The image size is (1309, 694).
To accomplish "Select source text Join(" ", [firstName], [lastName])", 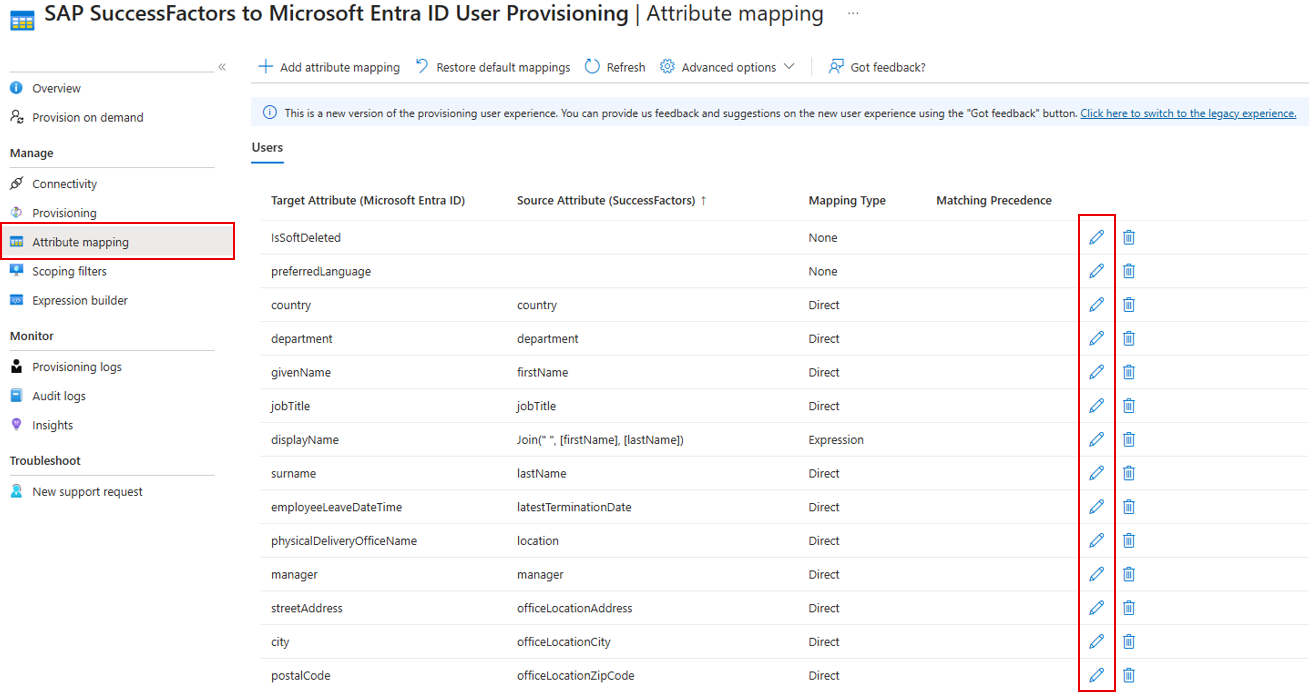I will click(600, 440).
